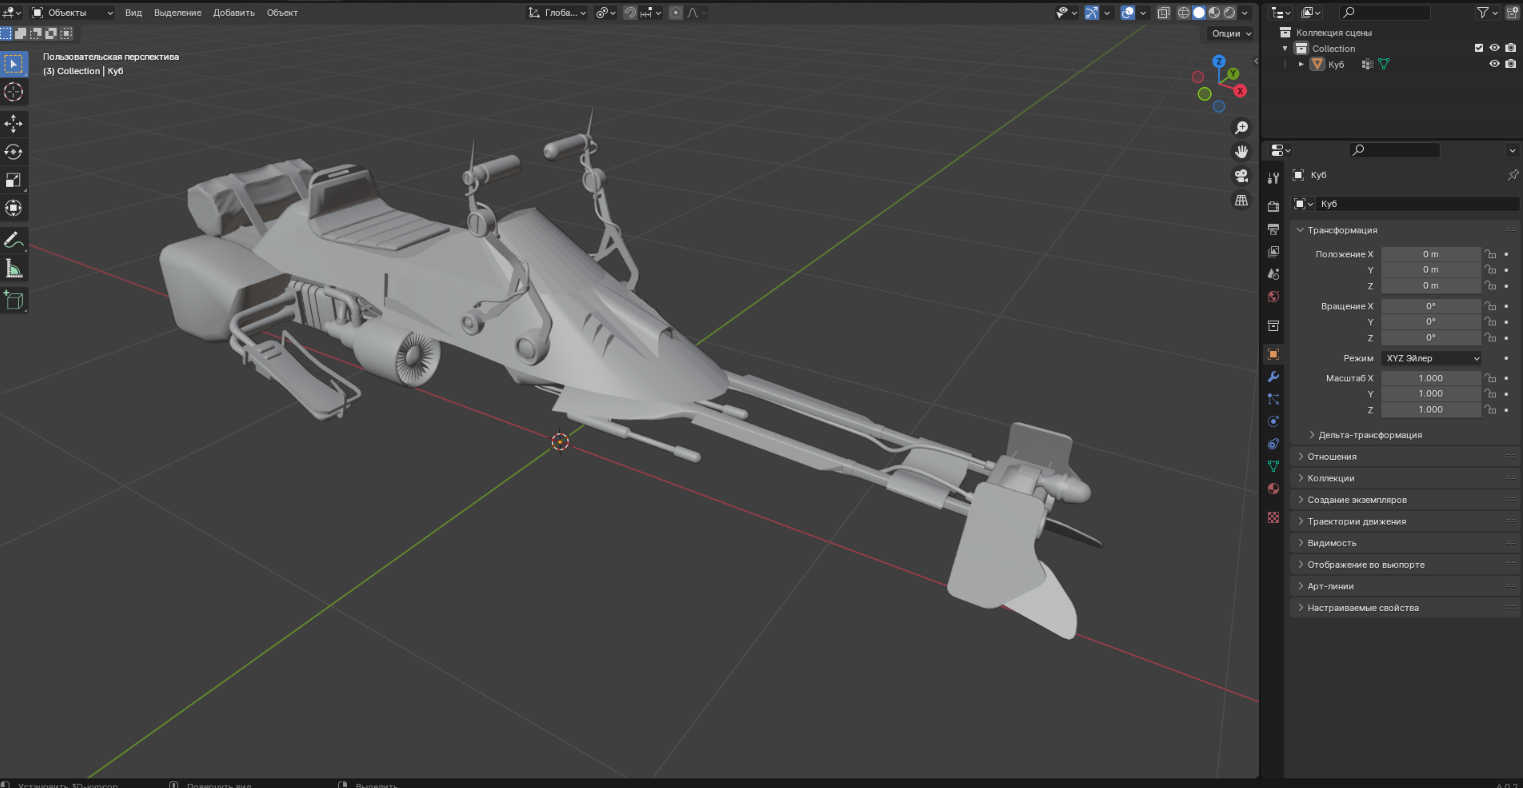1523x788 pixels.
Task: Hide Куб in viewport via eye icon
Action: pos(1495,64)
